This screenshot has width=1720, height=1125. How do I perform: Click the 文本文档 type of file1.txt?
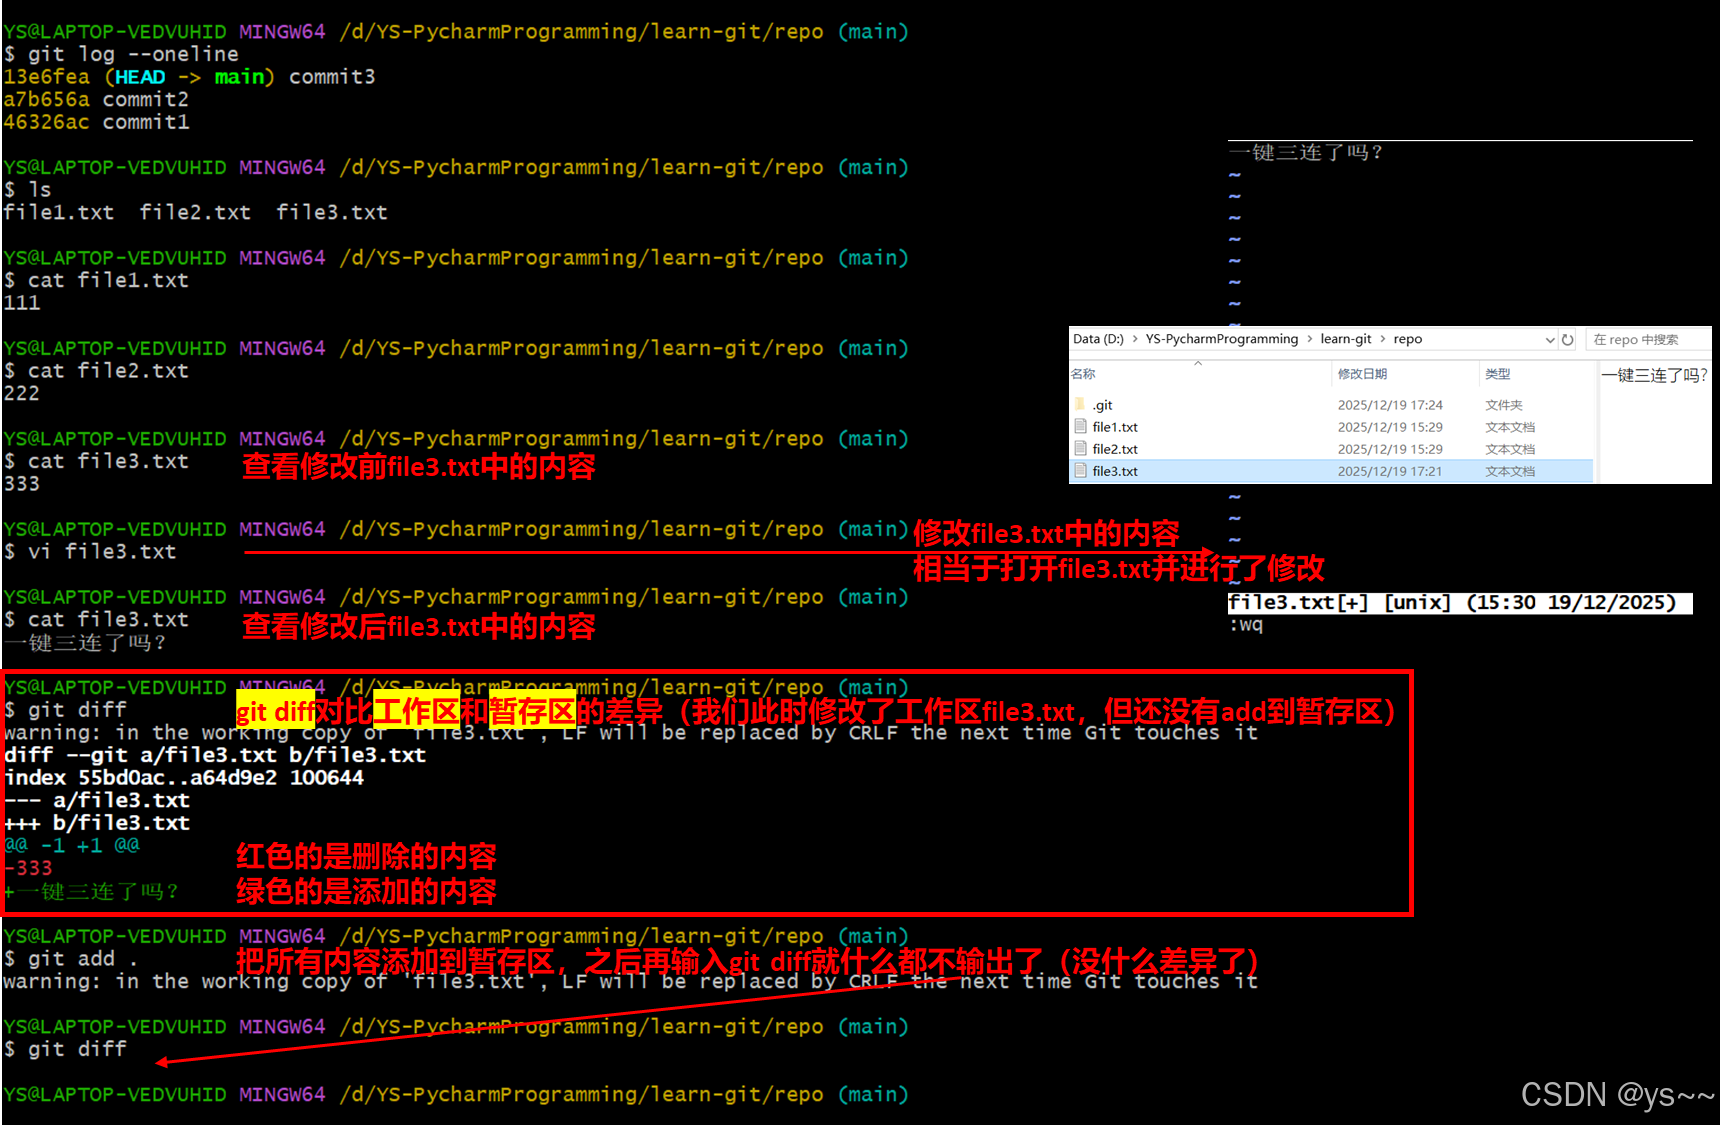[1510, 427]
